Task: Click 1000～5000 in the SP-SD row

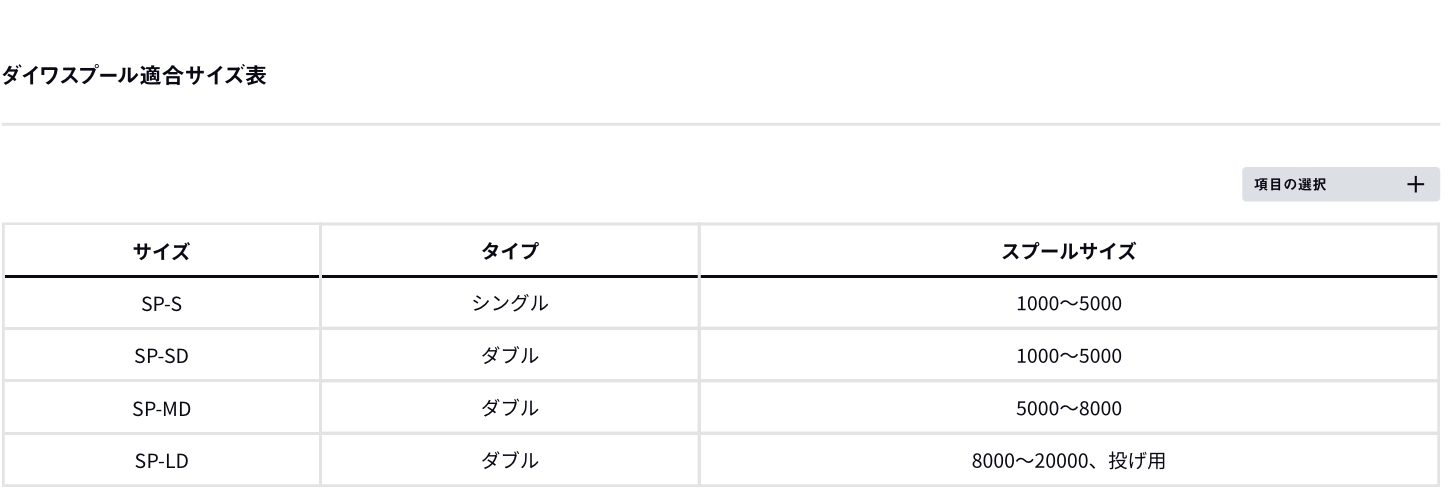Action: [1068, 356]
